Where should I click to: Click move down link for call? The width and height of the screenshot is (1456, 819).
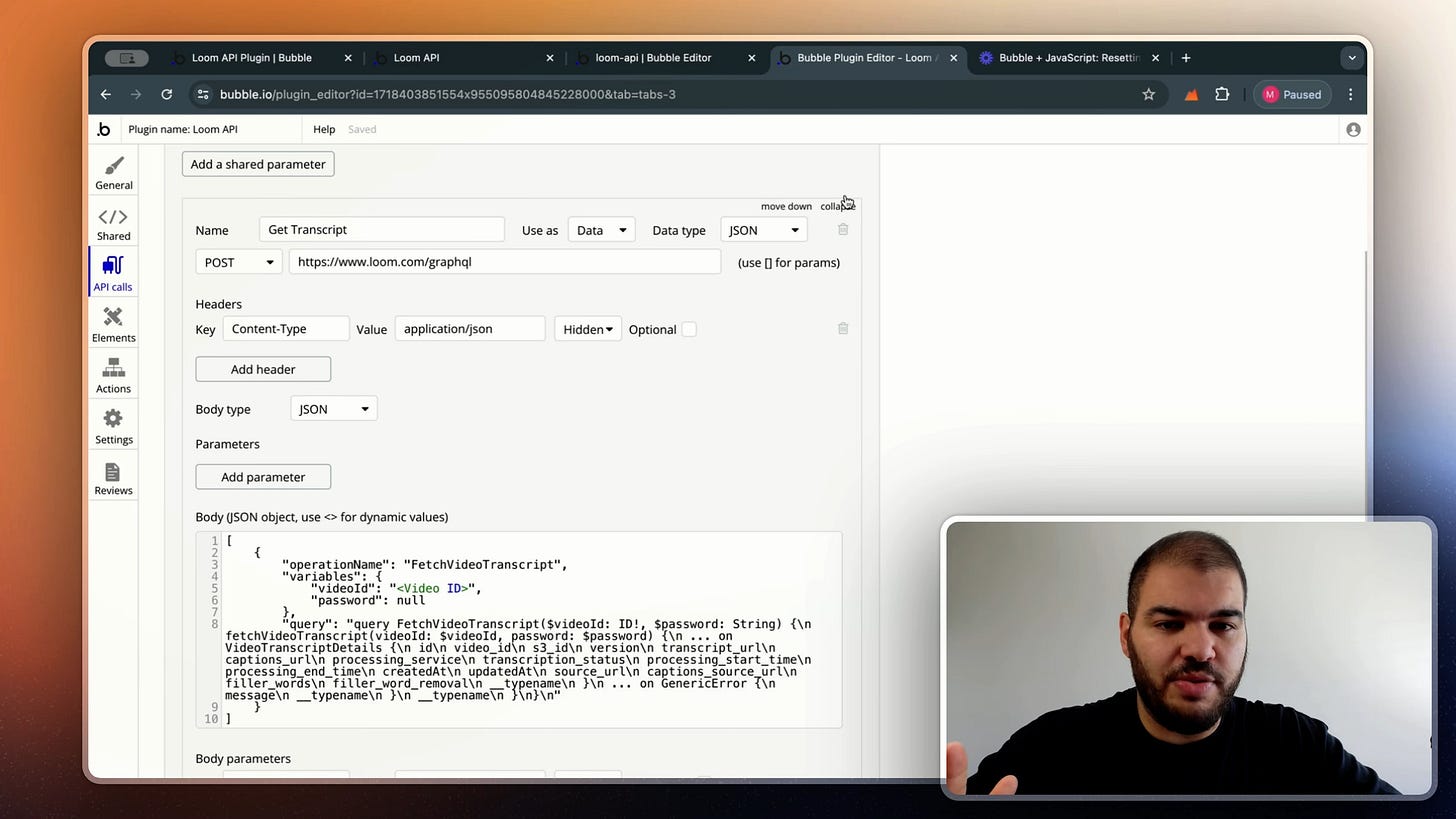coord(786,206)
